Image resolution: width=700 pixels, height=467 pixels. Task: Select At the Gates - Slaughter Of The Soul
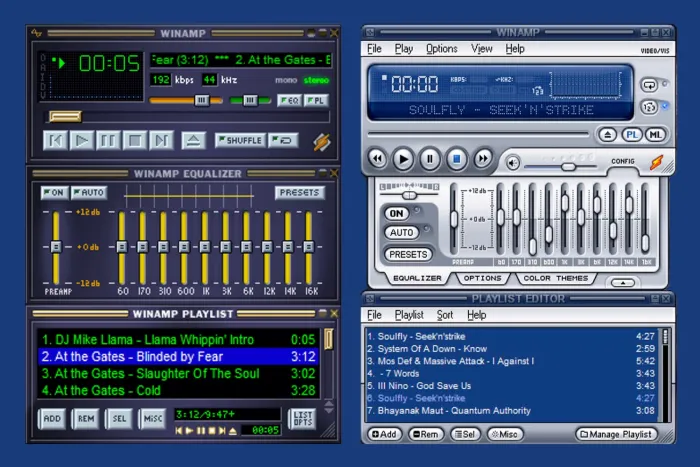[x=179, y=374]
